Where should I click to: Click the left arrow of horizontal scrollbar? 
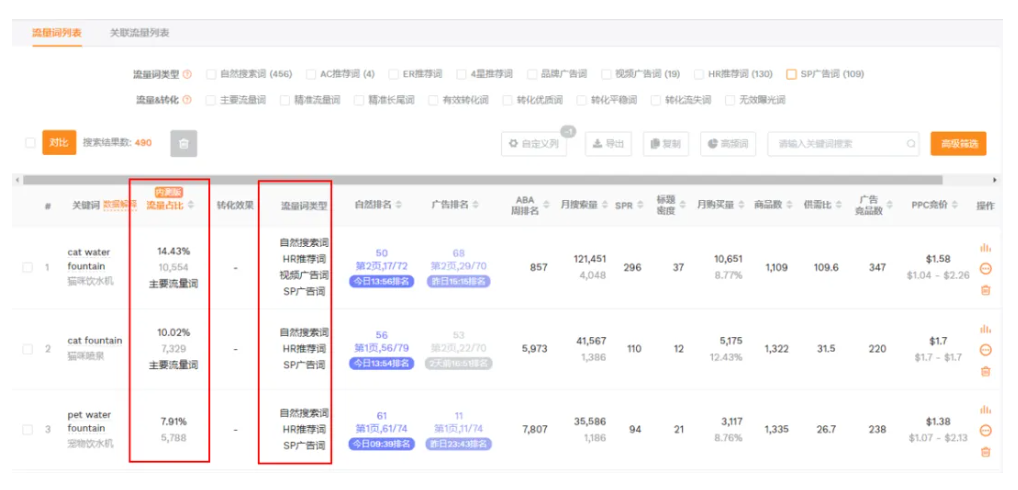pos(16,180)
